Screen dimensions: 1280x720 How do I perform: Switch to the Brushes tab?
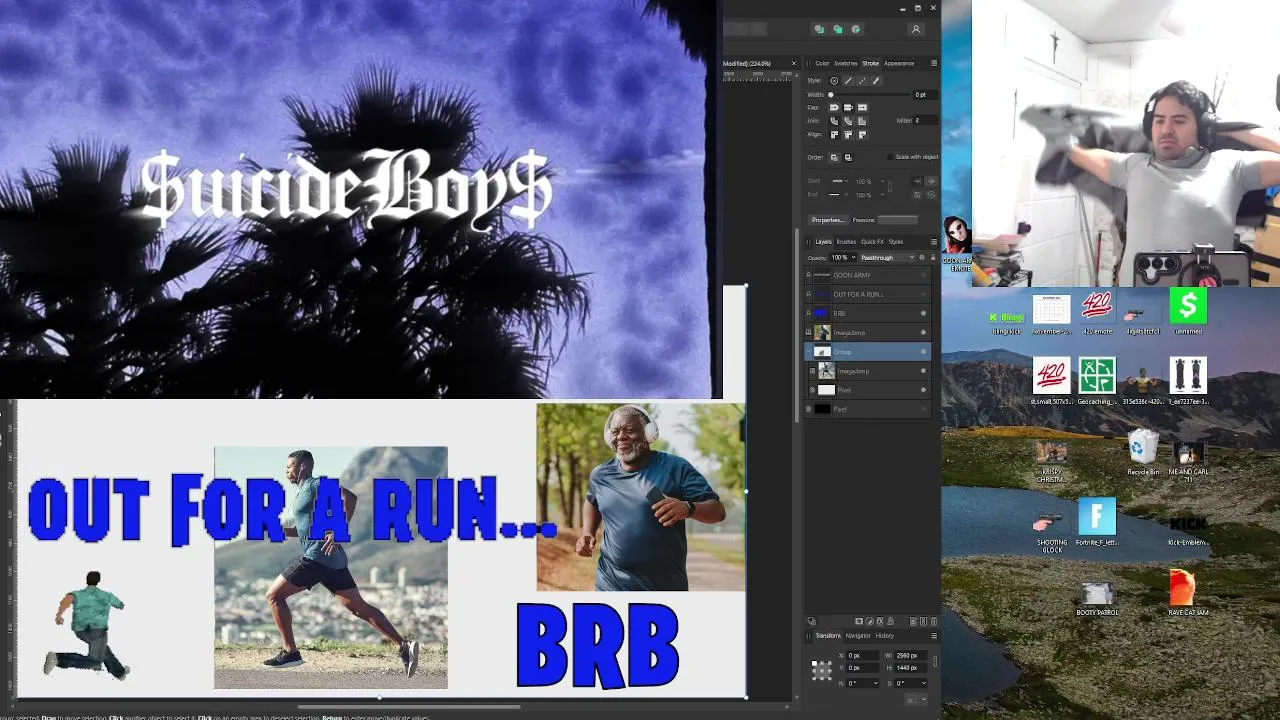click(x=846, y=242)
